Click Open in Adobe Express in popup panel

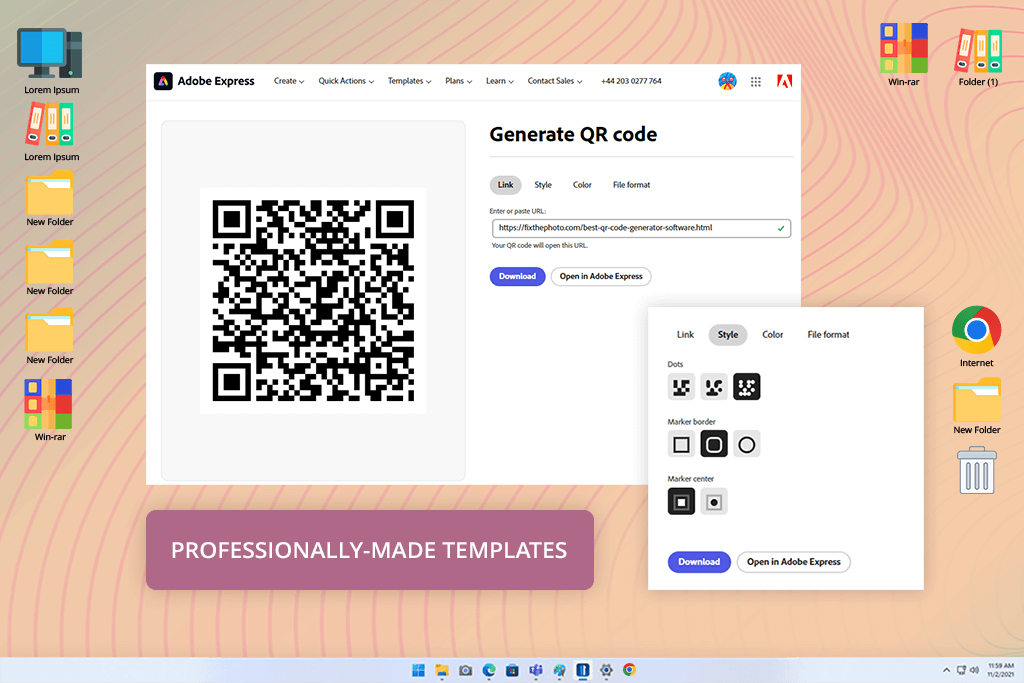tap(793, 562)
